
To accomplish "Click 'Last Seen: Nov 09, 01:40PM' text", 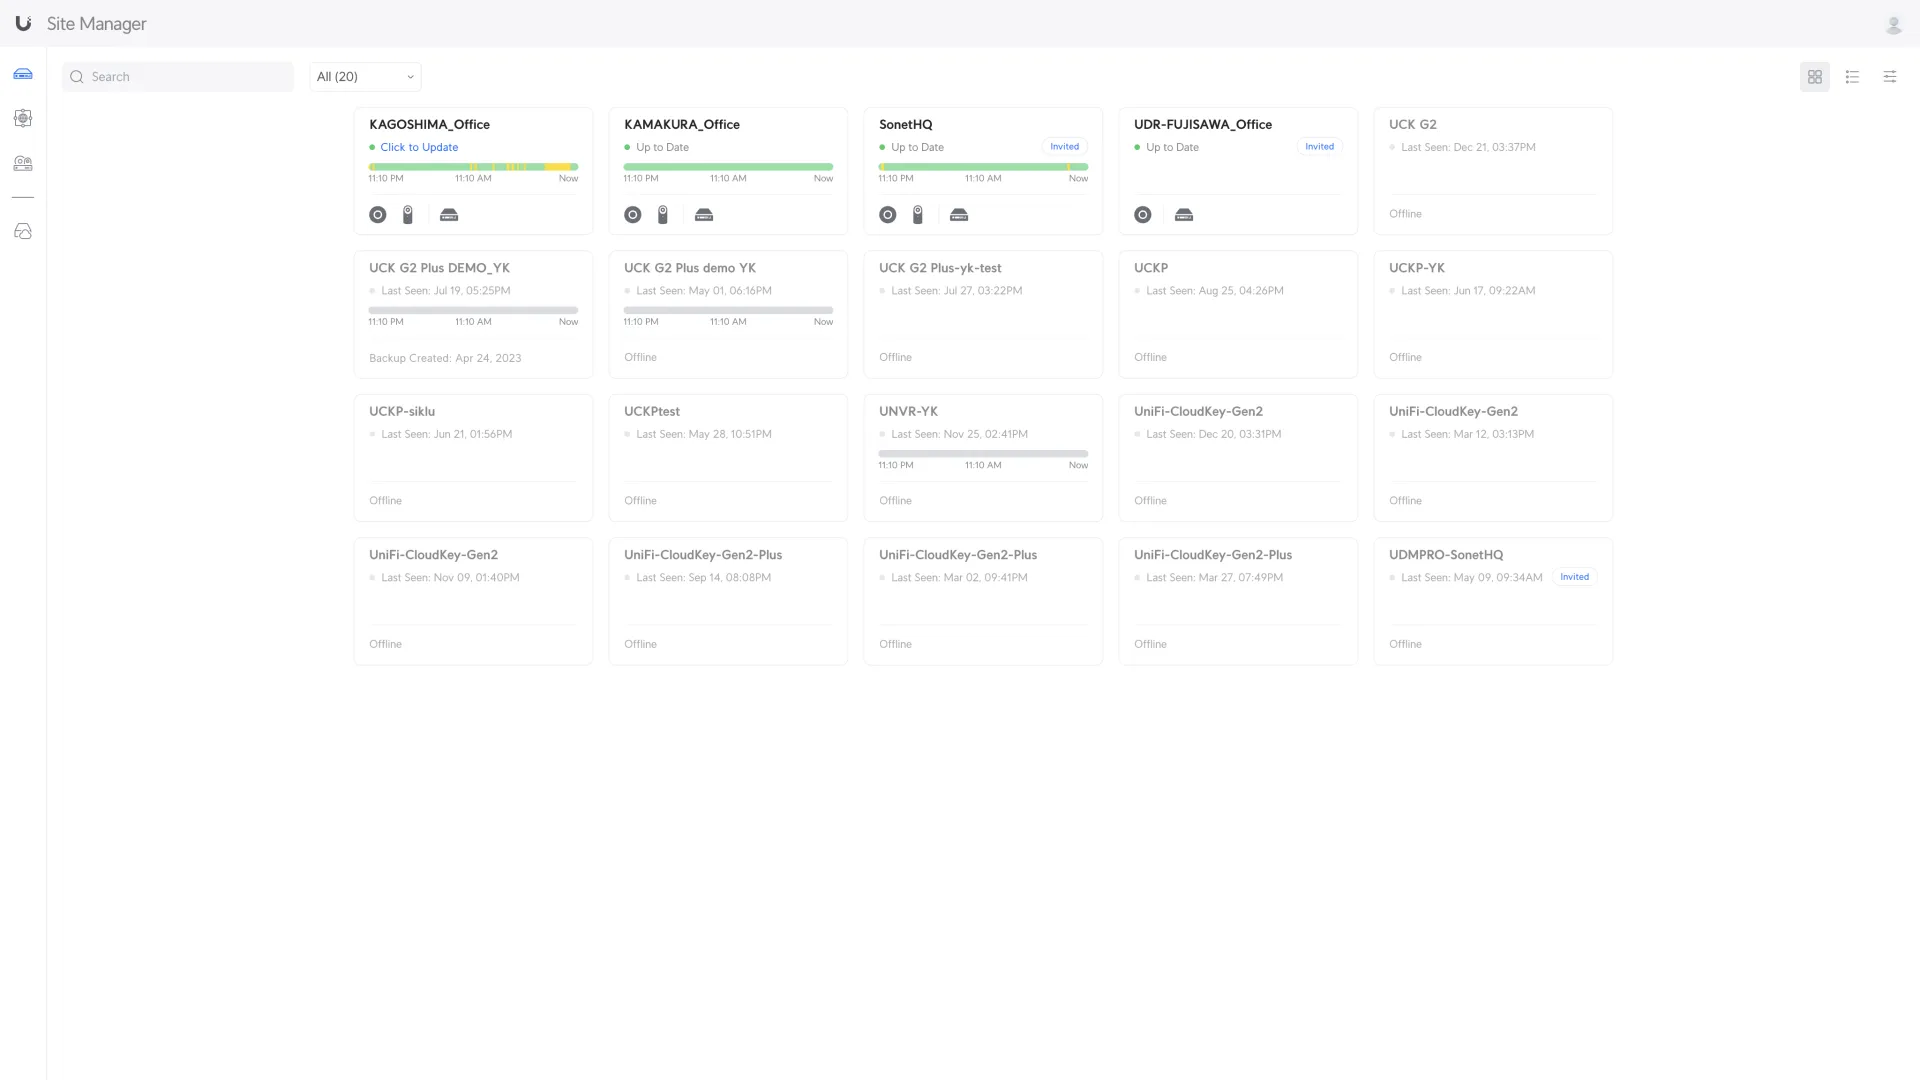I will coord(450,578).
